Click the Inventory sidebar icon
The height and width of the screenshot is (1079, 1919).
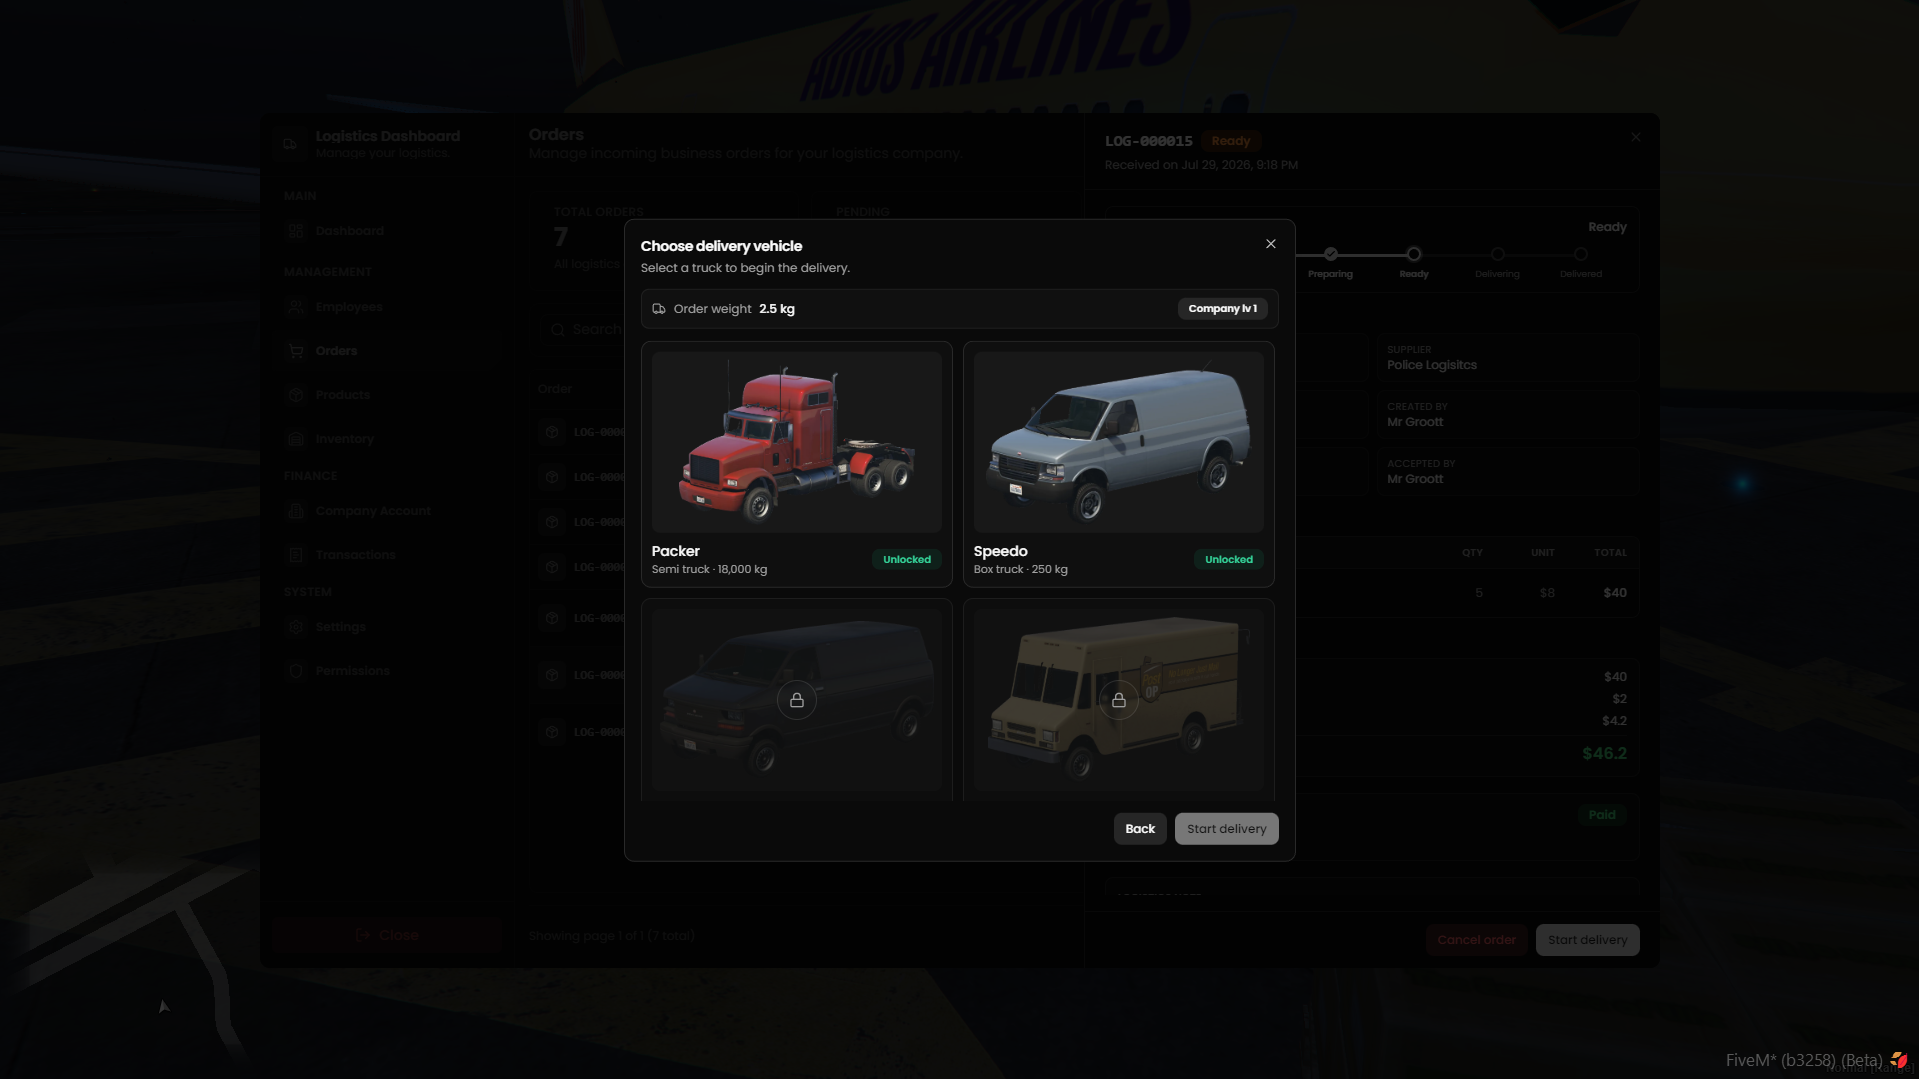[296, 439]
